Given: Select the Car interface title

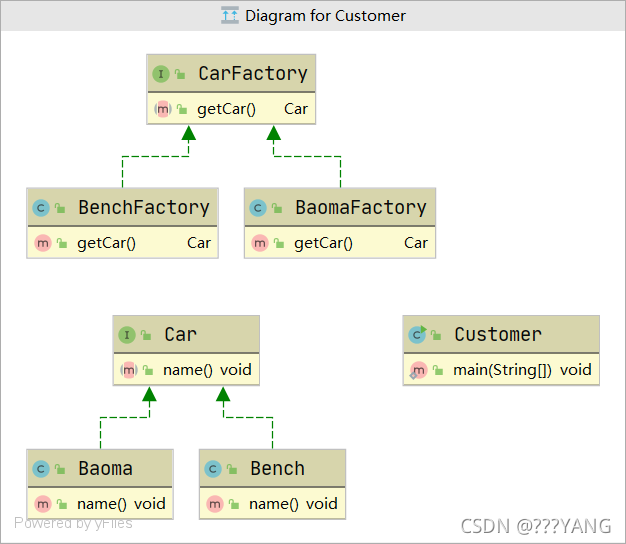Looking at the screenshot, I should (x=180, y=334).
